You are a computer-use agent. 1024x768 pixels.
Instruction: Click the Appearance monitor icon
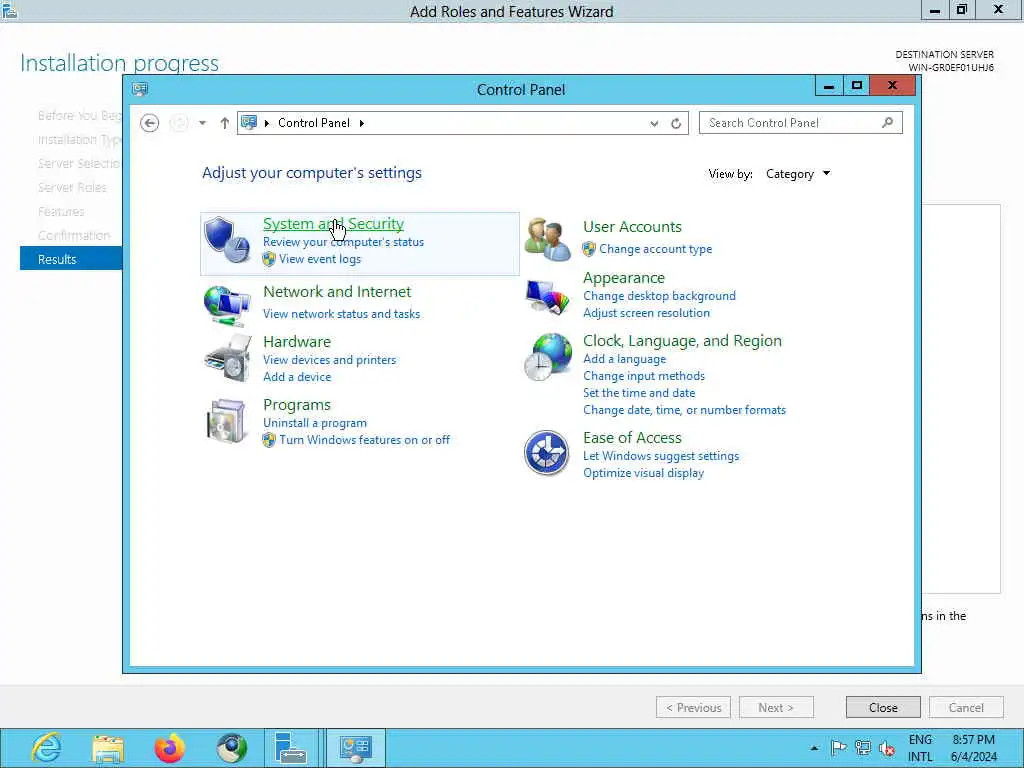tap(547, 297)
